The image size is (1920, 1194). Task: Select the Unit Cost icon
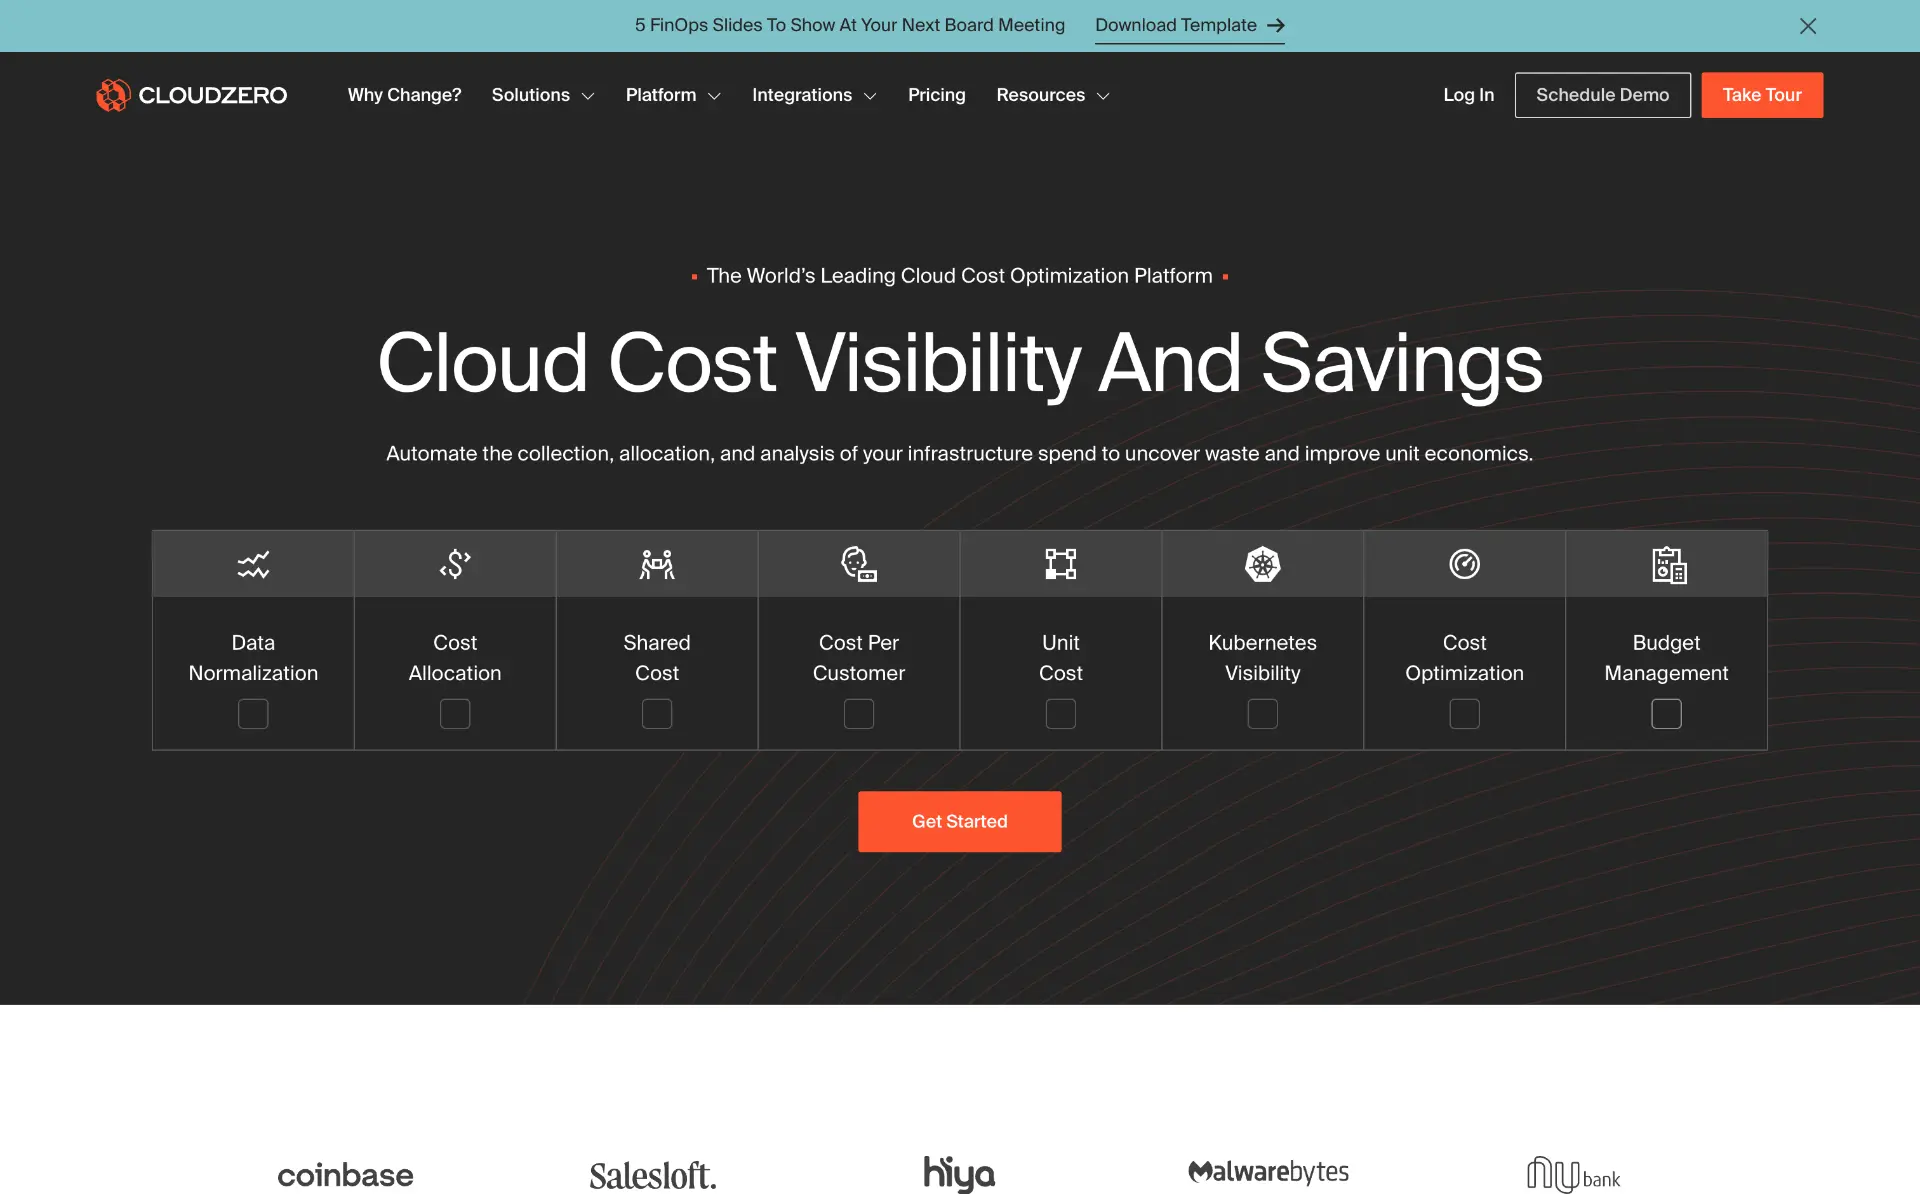click(x=1060, y=563)
